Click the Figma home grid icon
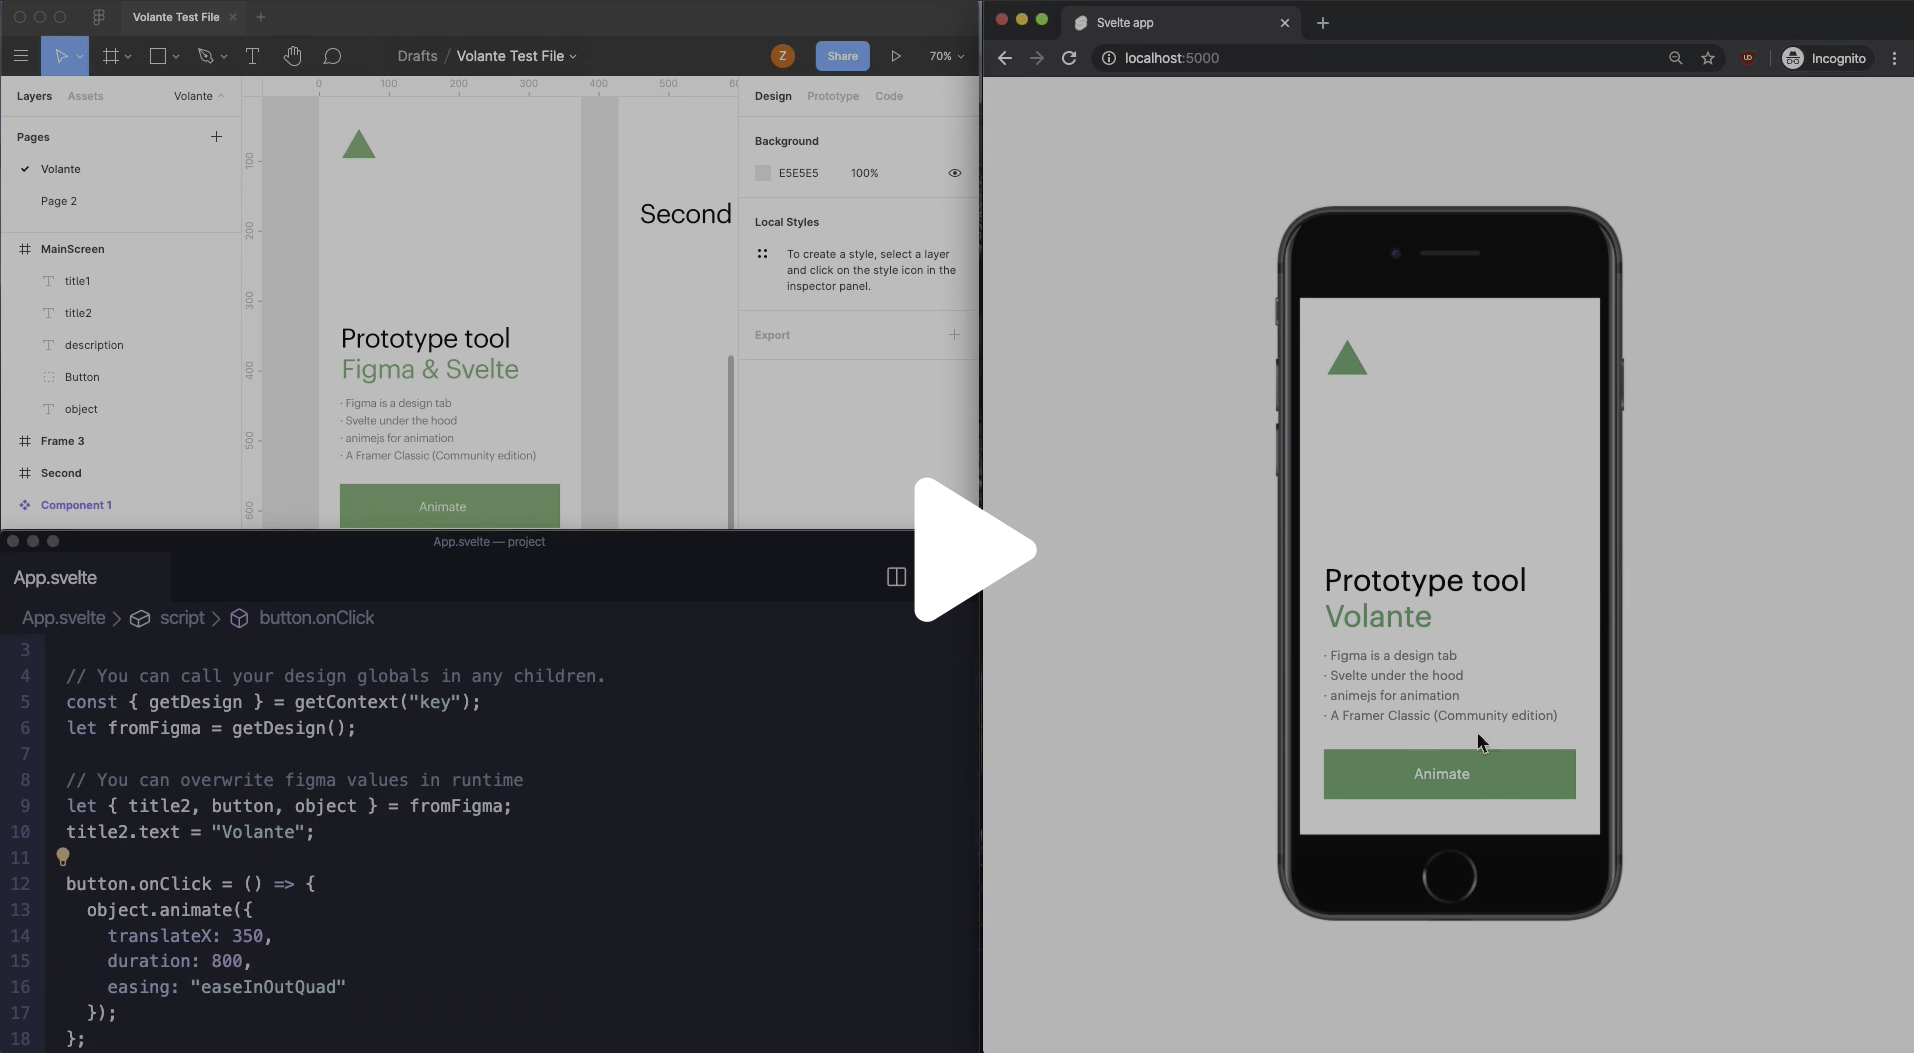This screenshot has height=1053, width=1914. (x=98, y=17)
